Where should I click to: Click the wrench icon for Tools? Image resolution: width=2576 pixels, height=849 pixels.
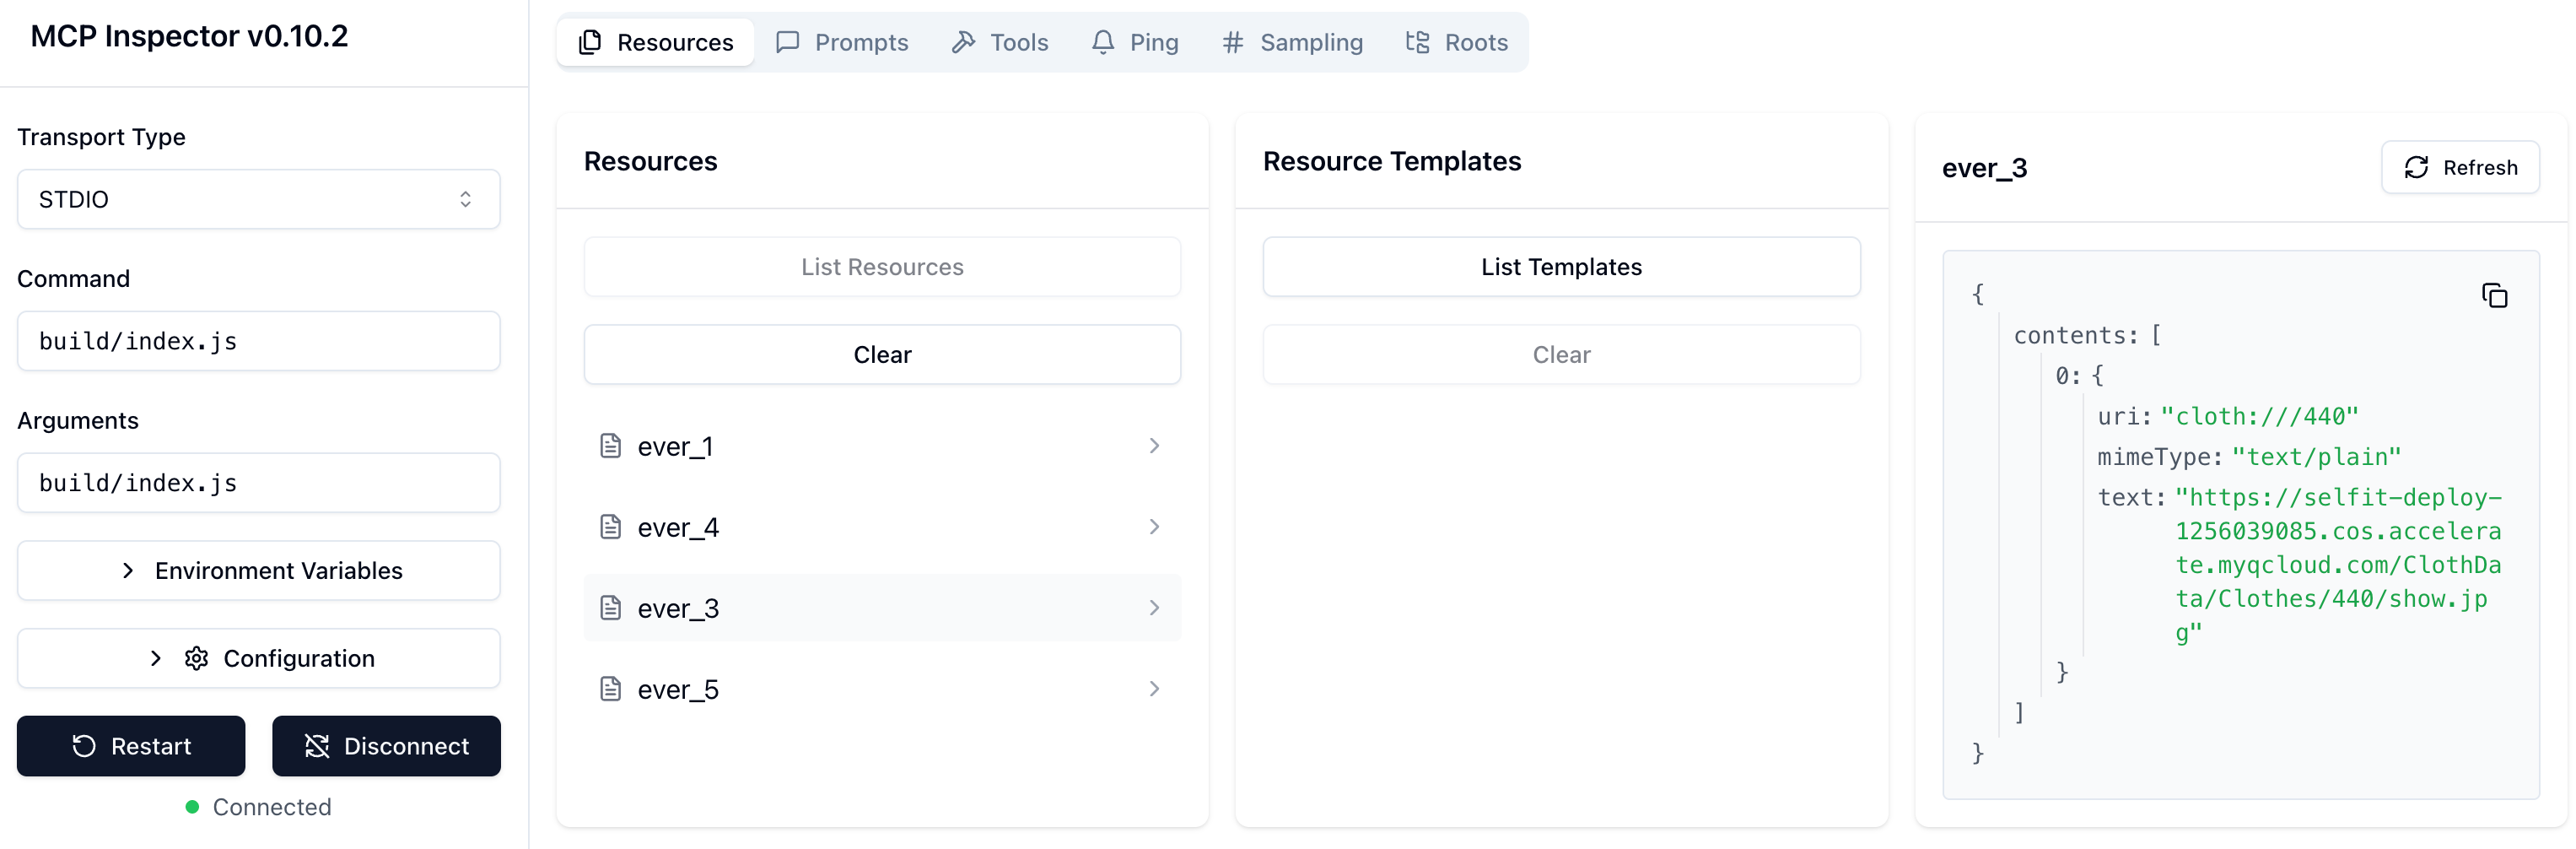[963, 42]
